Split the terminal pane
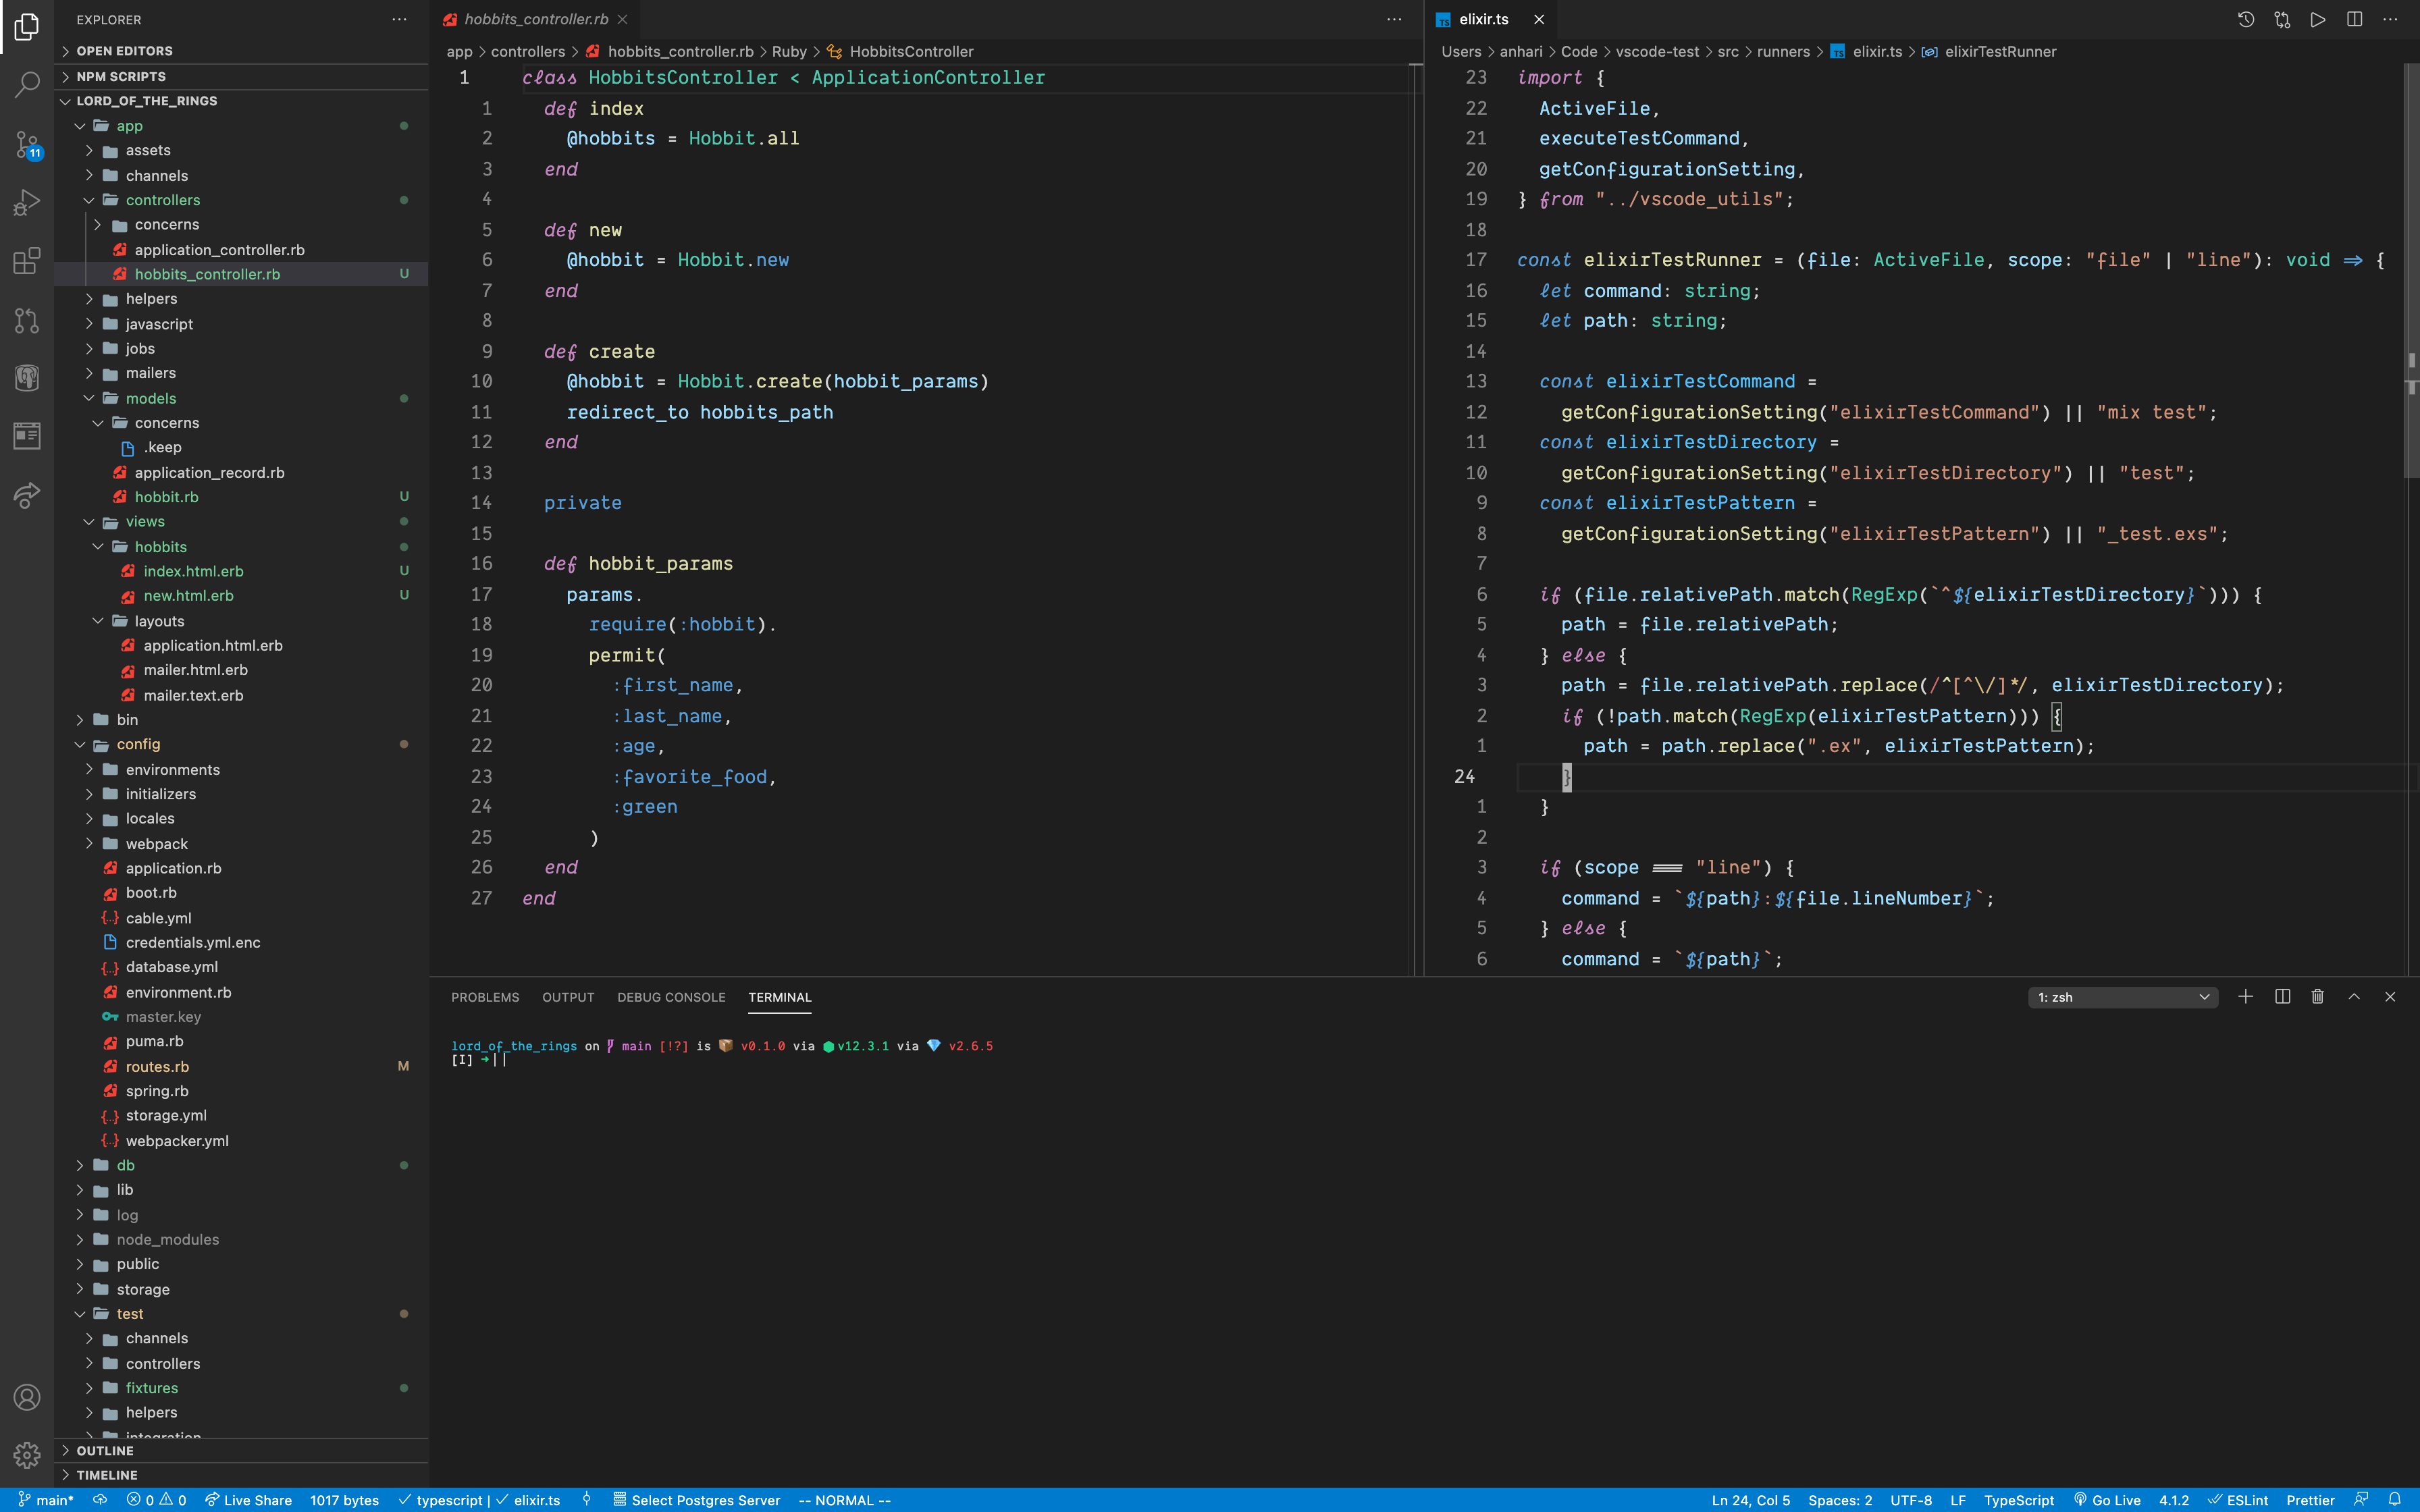 coord(2282,997)
